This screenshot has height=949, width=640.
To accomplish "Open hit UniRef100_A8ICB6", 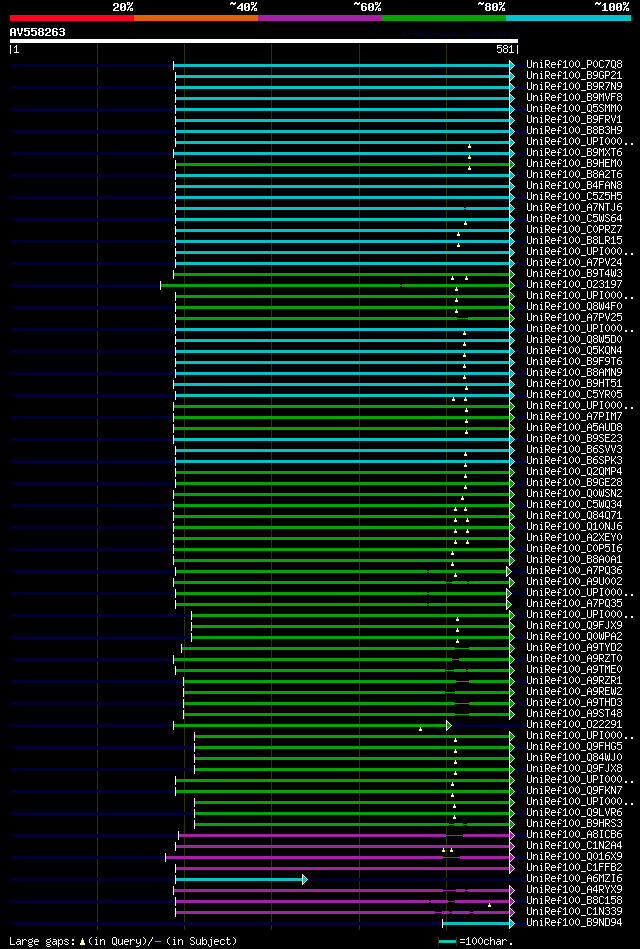I will click(x=574, y=835).
